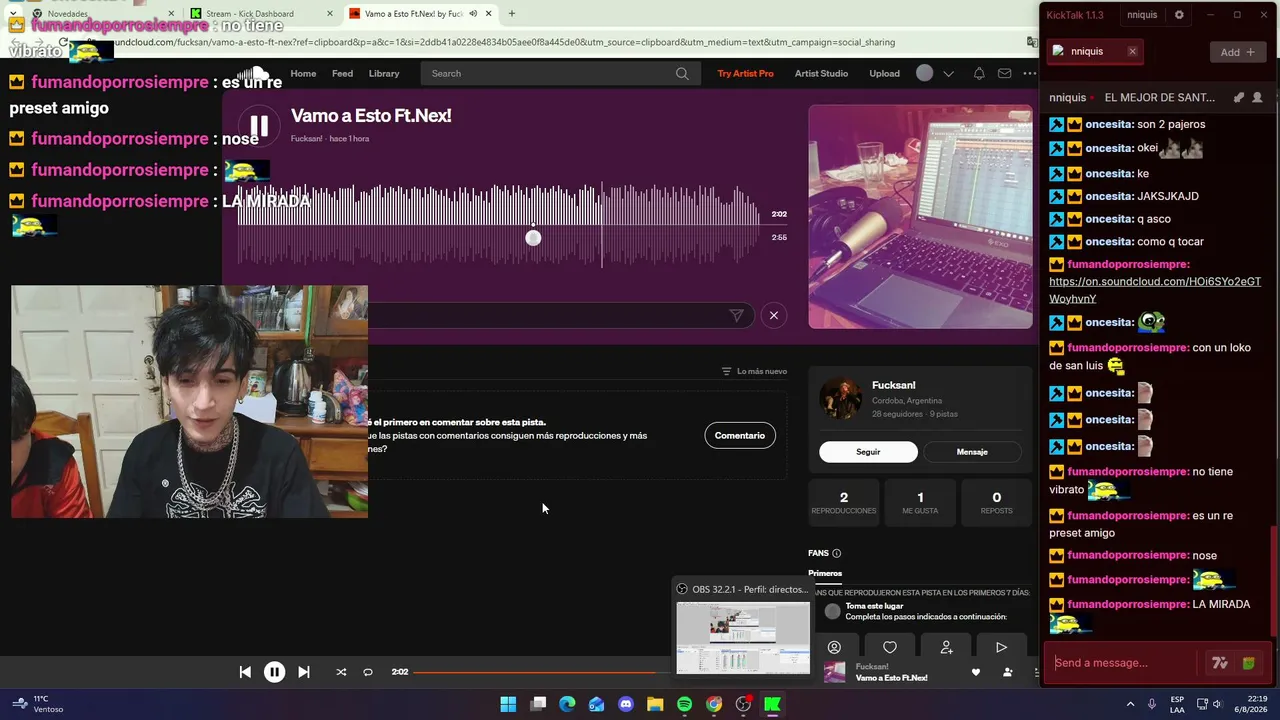Click the profile step icon under fans
Image resolution: width=1280 pixels, height=720 pixels.
(x=834, y=648)
